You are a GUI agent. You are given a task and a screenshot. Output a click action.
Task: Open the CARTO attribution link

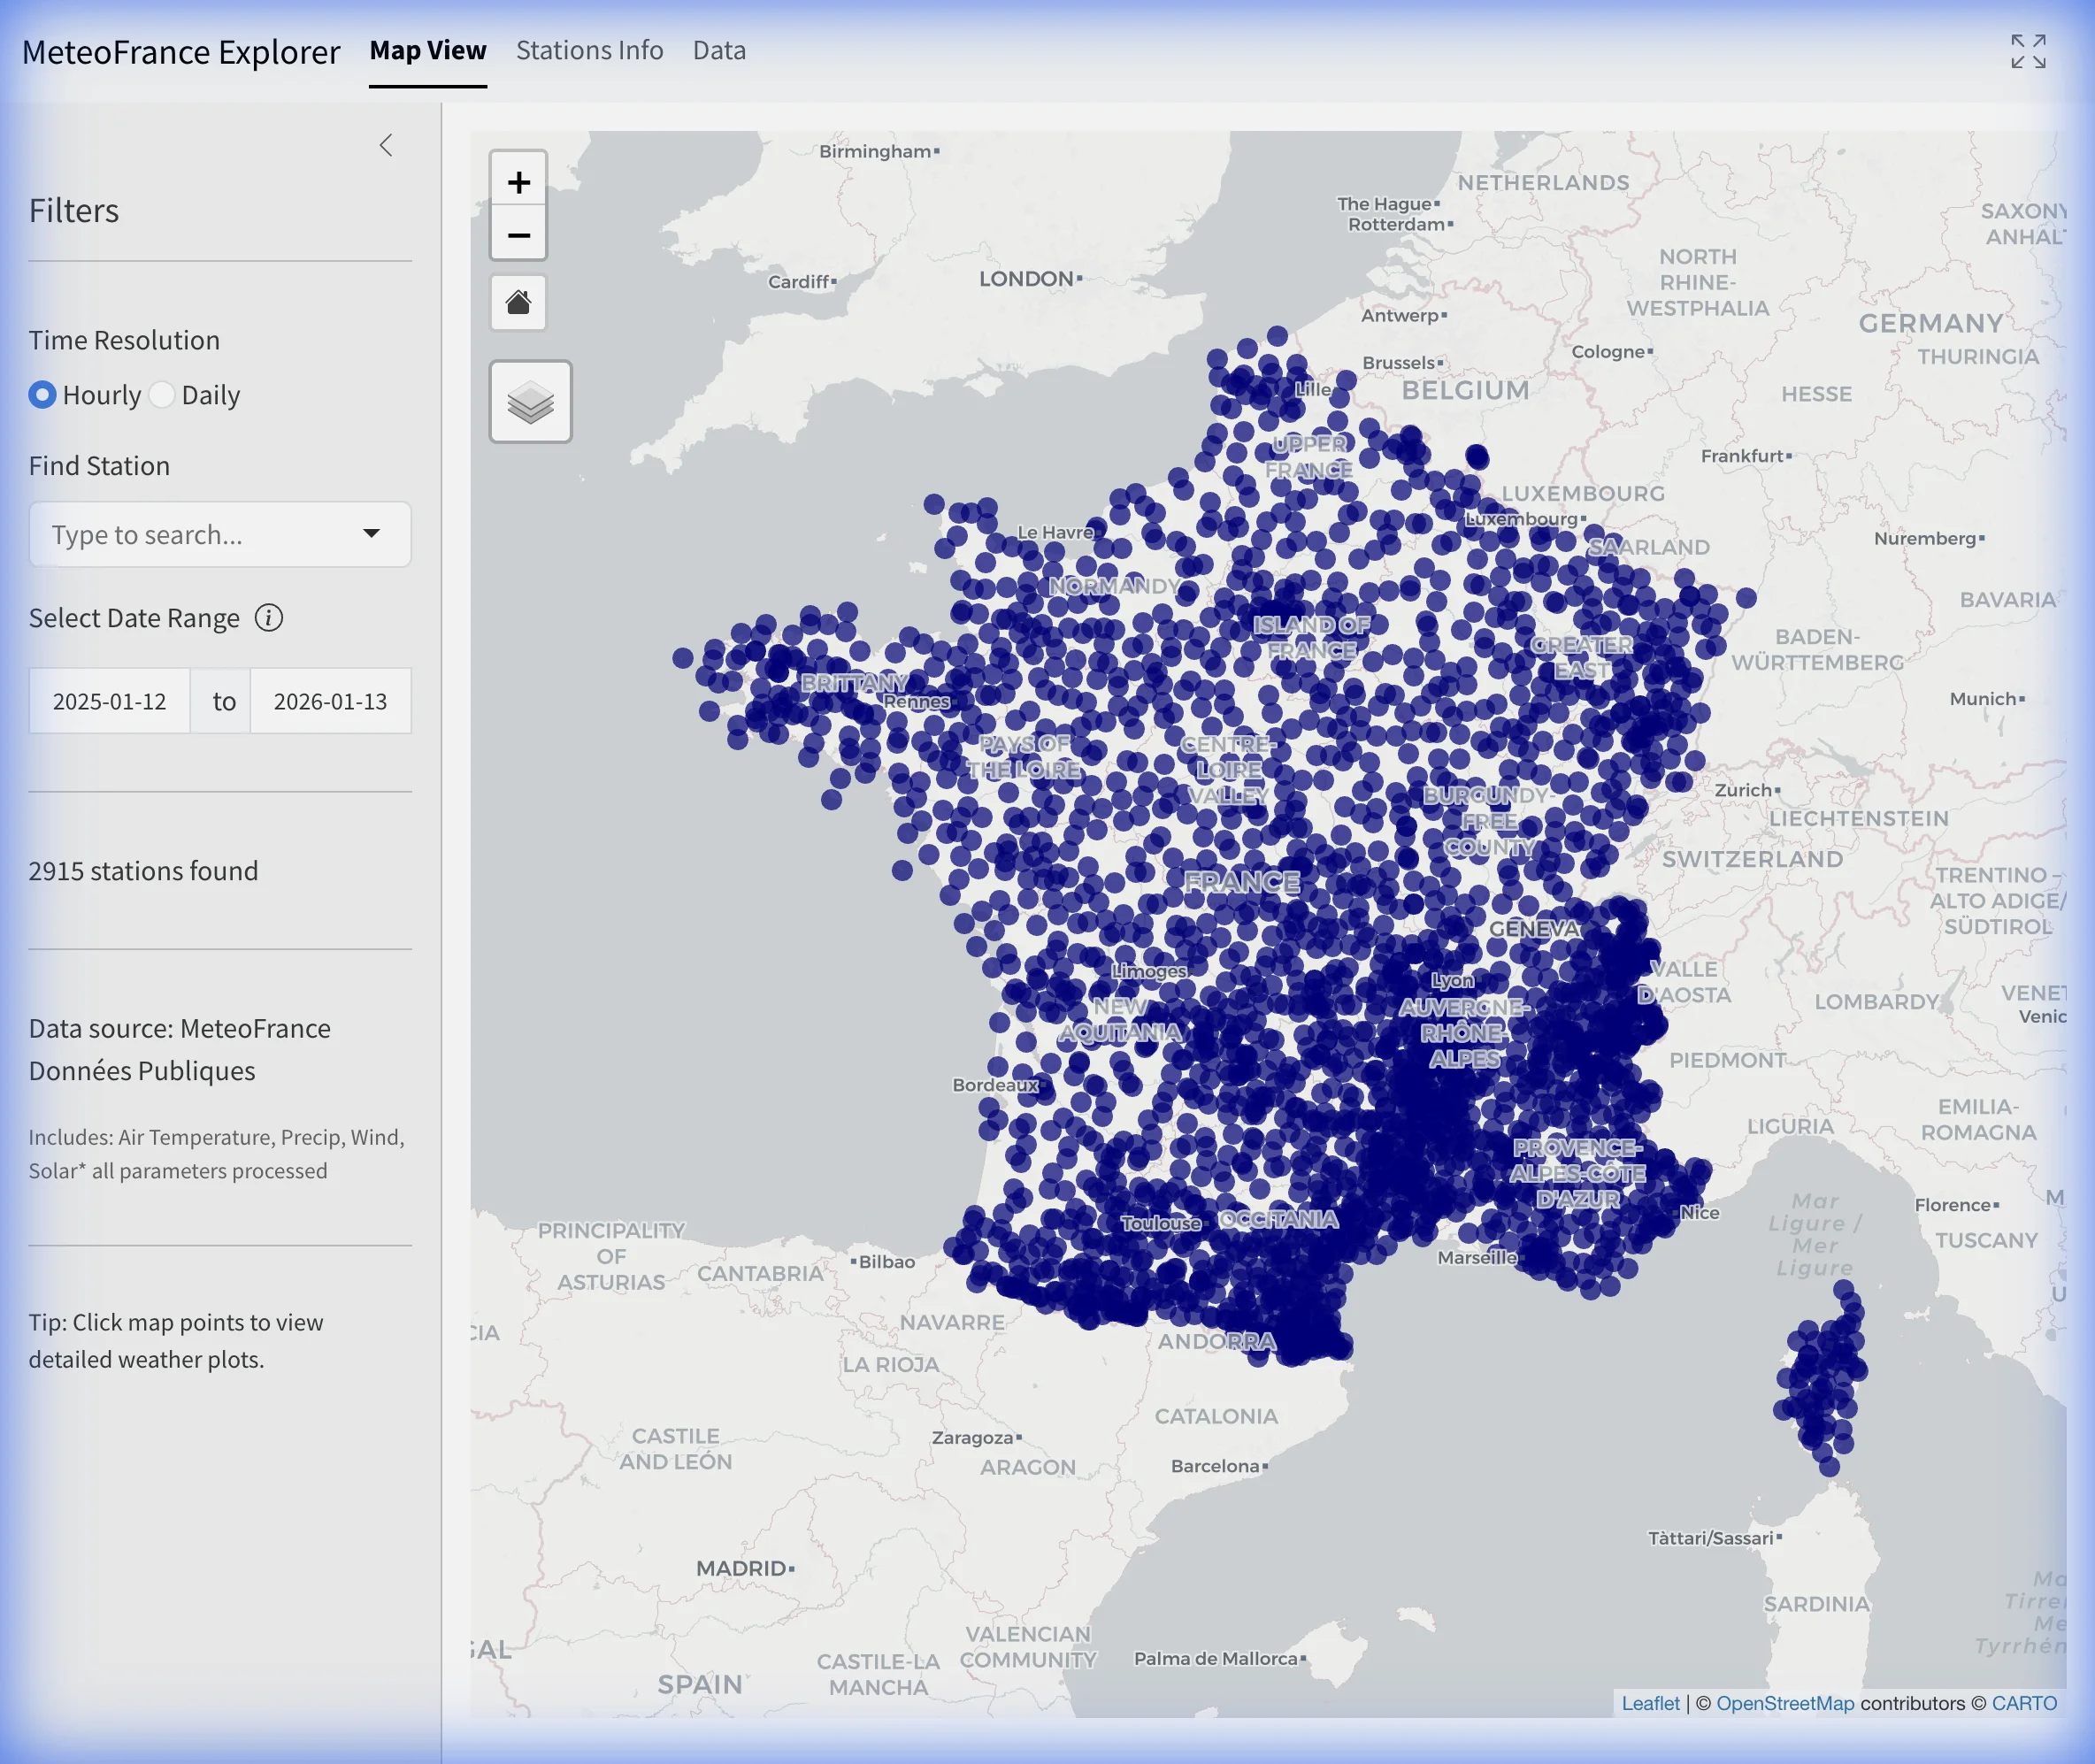[x=2023, y=1704]
